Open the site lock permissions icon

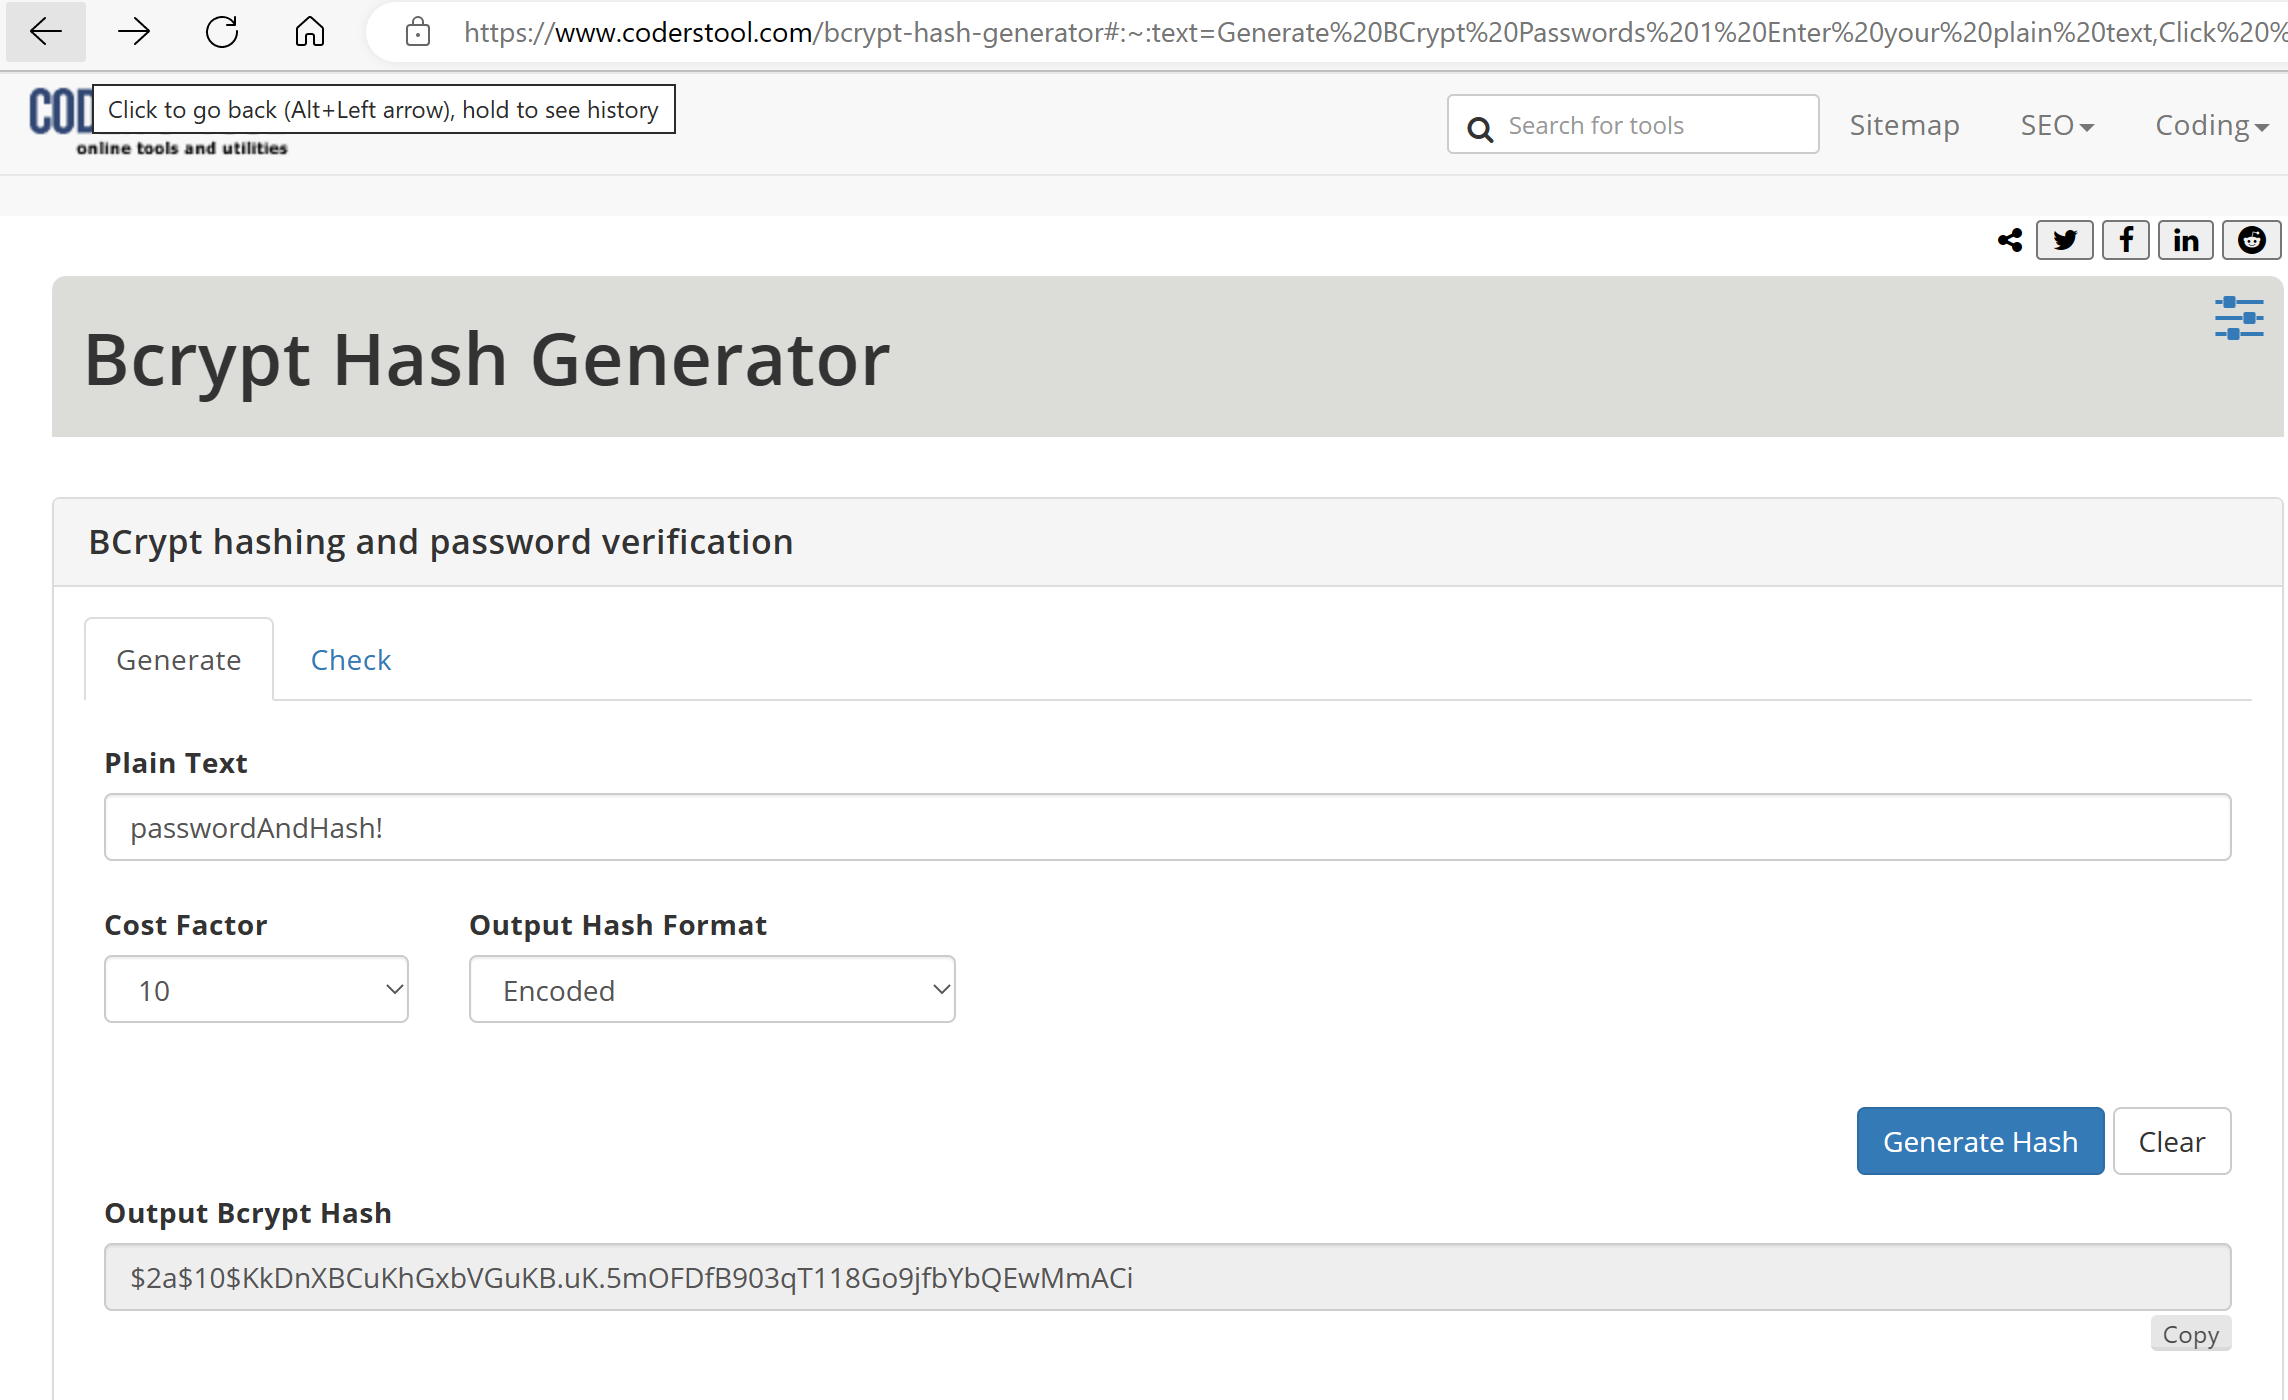pyautogui.click(x=418, y=31)
